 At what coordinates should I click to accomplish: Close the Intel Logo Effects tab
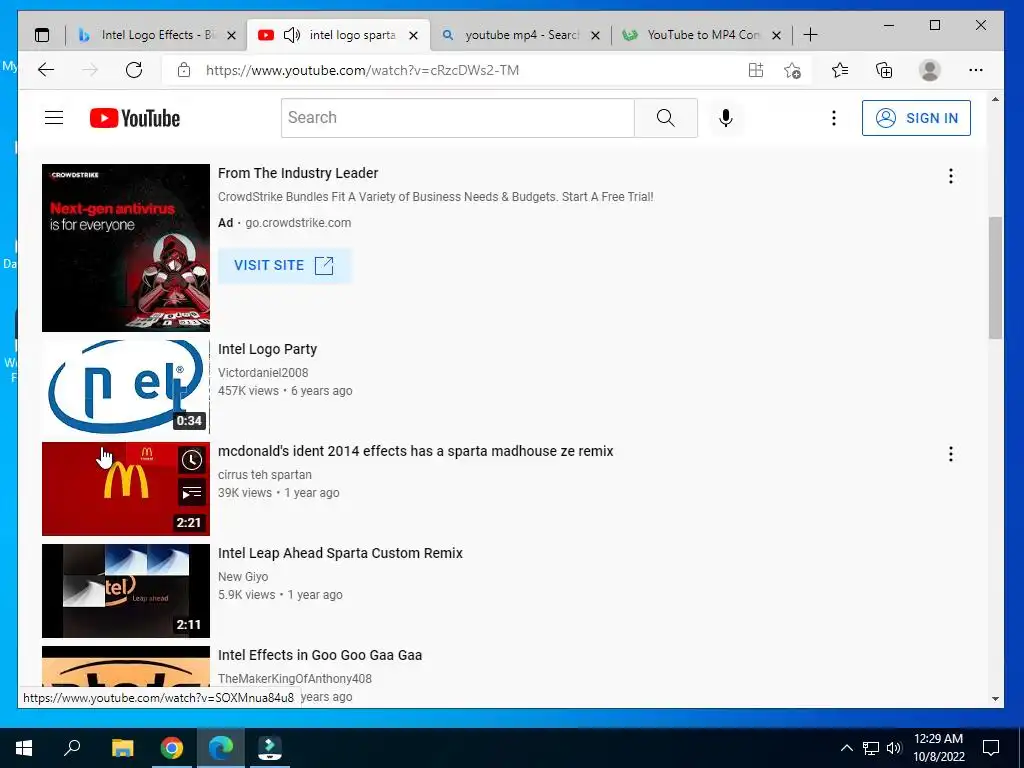point(231,35)
